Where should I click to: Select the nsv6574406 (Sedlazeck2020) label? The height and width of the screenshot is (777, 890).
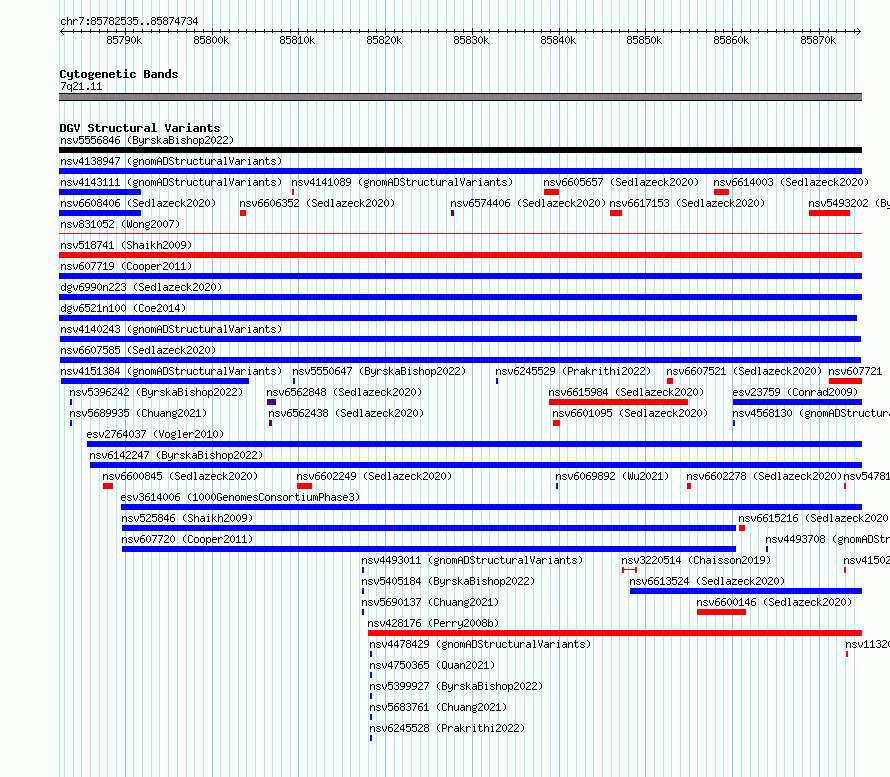pos(528,203)
